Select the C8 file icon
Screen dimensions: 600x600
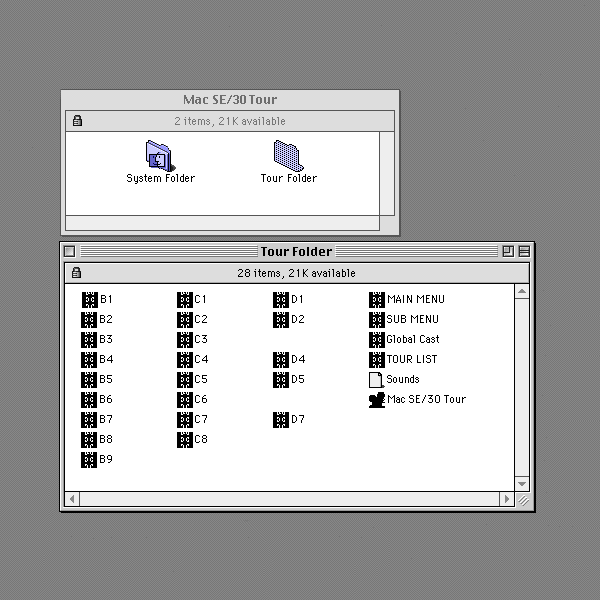pyautogui.click(x=185, y=439)
